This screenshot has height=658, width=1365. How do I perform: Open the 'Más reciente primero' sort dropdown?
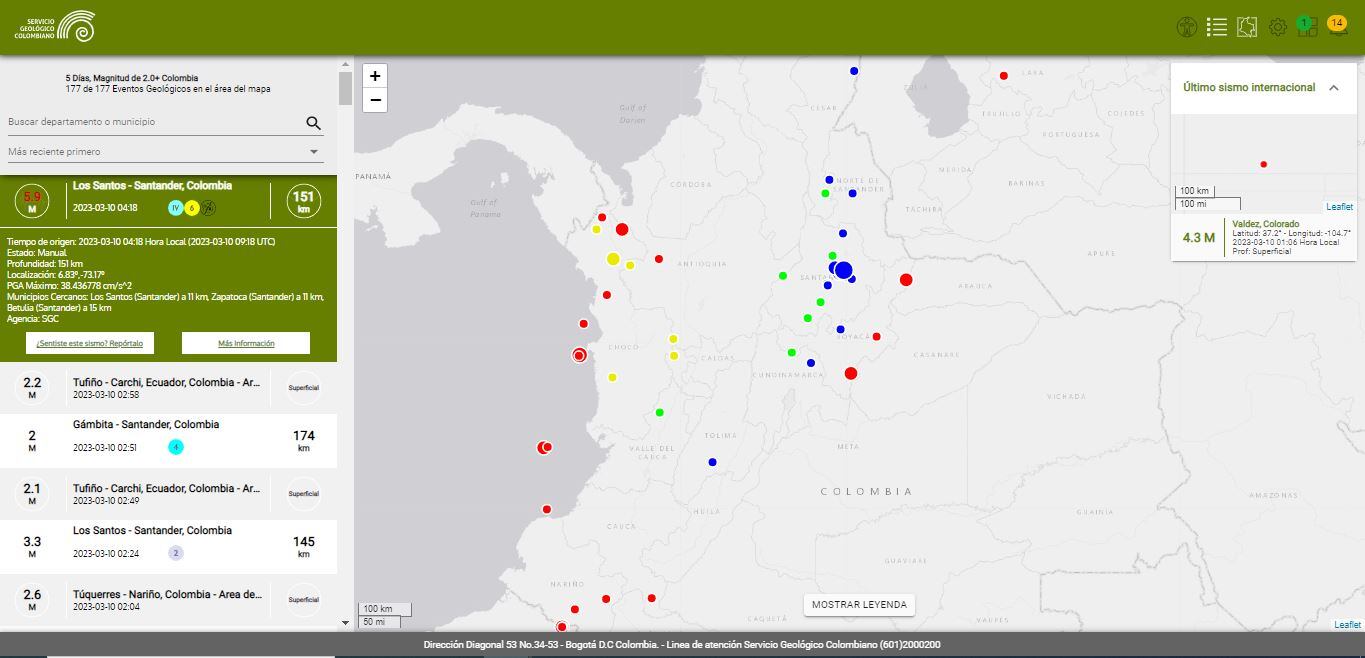tap(164, 152)
